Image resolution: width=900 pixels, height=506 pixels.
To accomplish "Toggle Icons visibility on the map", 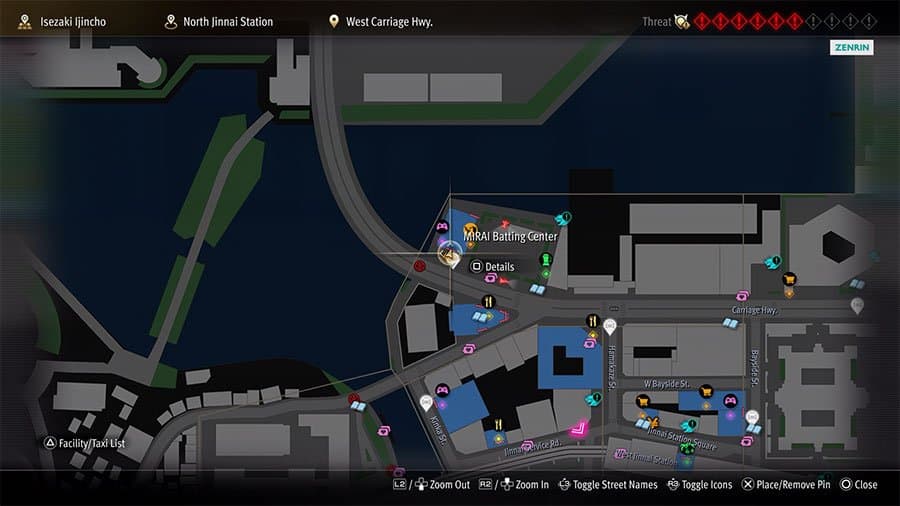I will coord(700,485).
